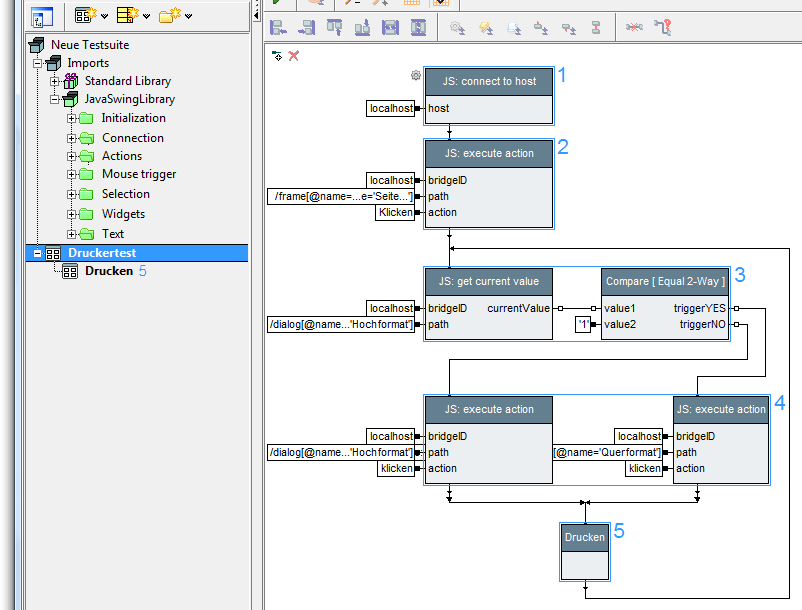The height and width of the screenshot is (610, 802).
Task: Open the yellow new-folder dropdown arrow
Action: click(188, 16)
